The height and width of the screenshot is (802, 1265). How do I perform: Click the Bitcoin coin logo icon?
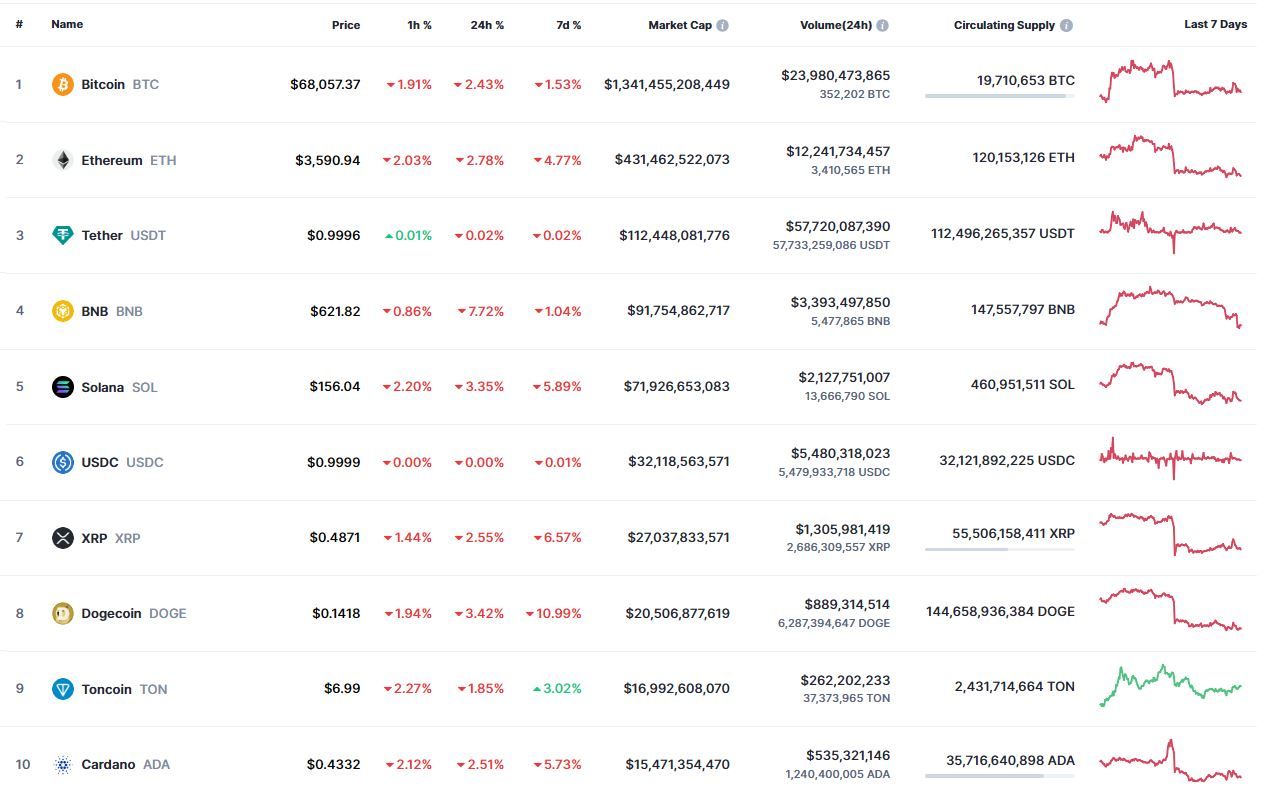click(63, 84)
